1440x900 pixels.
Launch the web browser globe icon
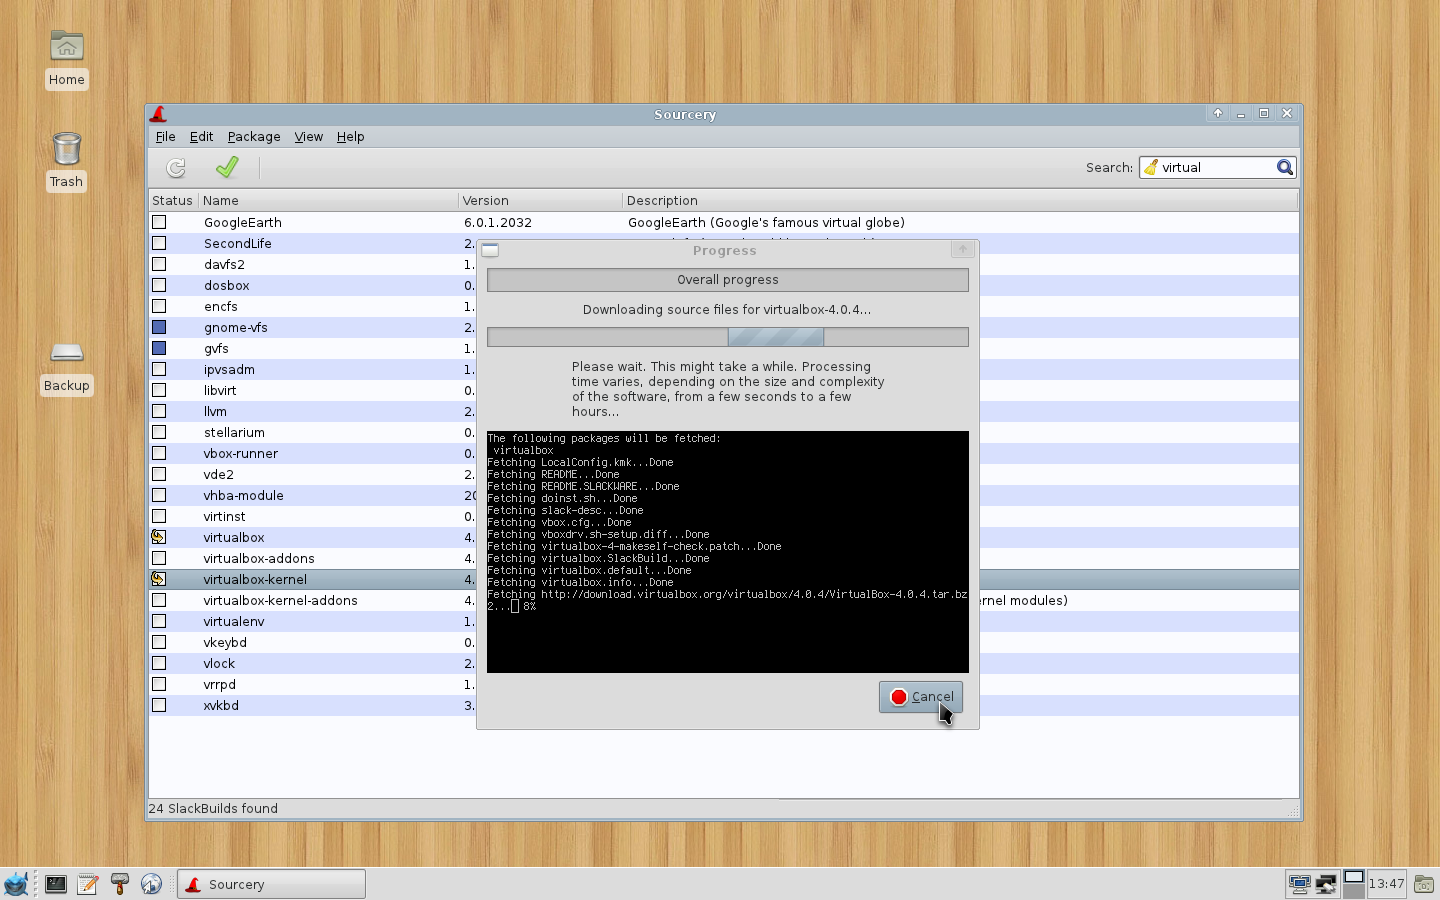point(152,884)
